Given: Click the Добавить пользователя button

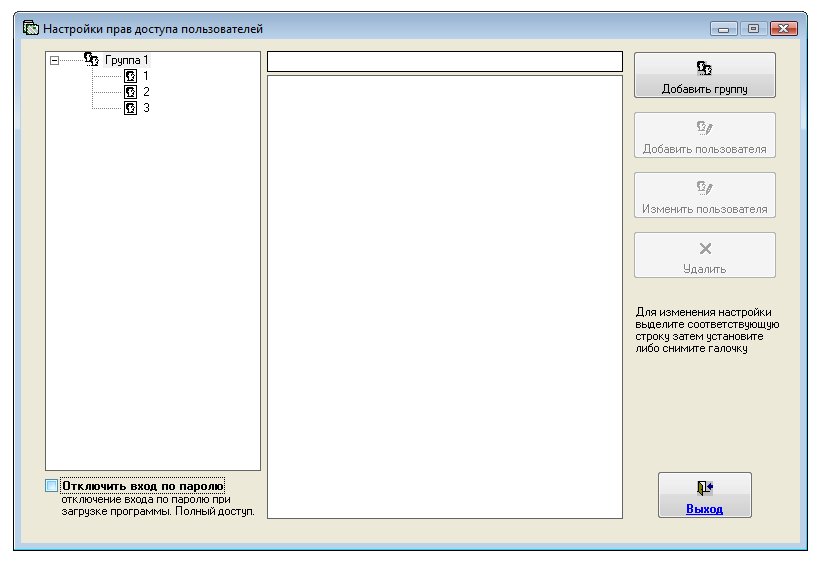Looking at the screenshot, I should [704, 135].
